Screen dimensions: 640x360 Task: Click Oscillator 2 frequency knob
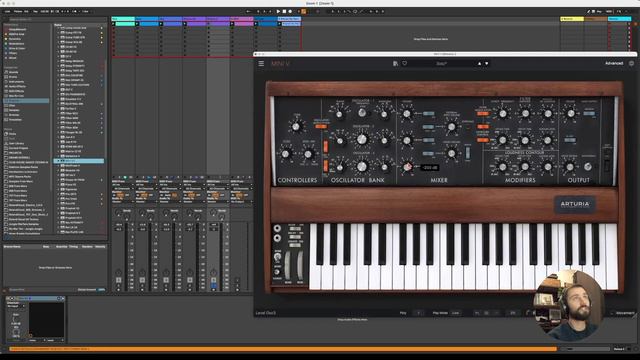[362, 140]
